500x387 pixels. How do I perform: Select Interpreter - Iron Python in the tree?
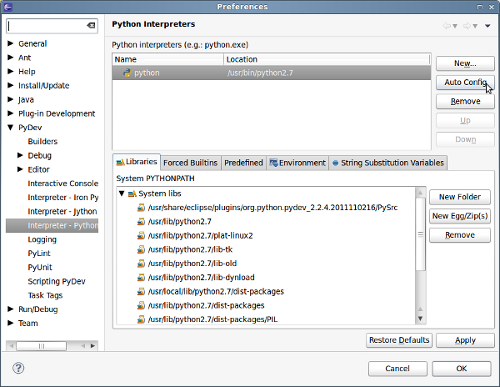click(63, 197)
